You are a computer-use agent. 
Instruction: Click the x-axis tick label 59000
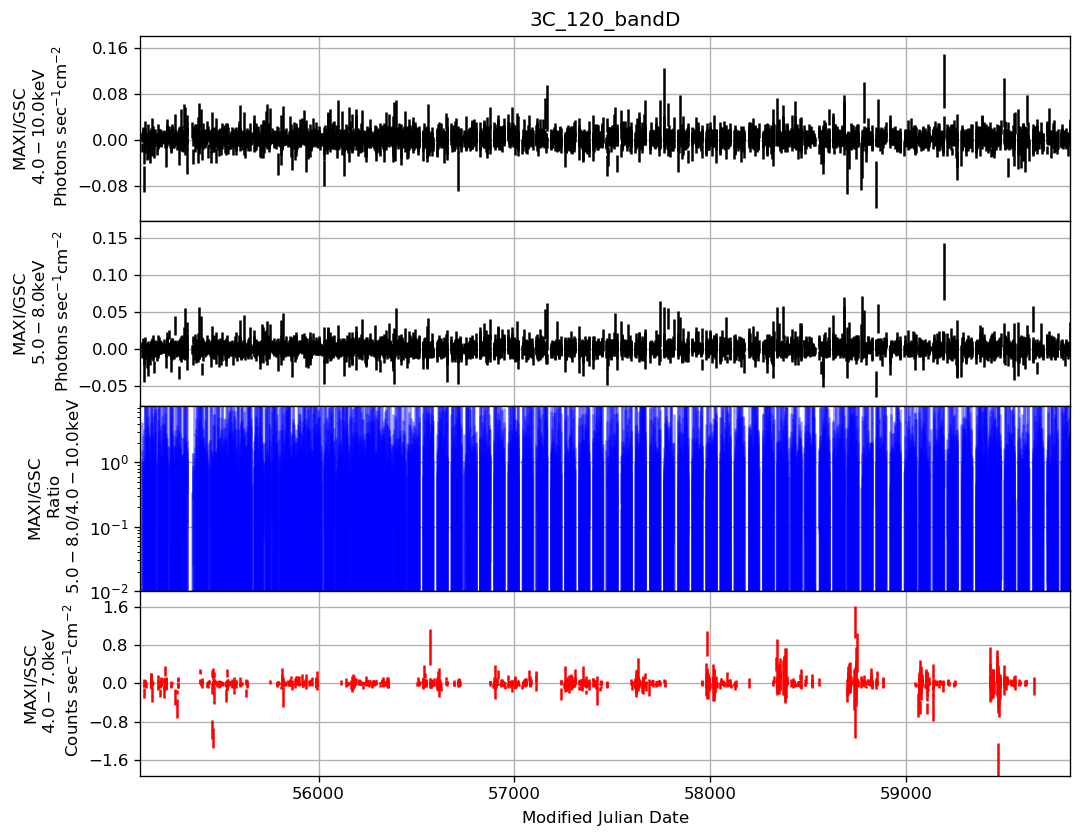906,792
